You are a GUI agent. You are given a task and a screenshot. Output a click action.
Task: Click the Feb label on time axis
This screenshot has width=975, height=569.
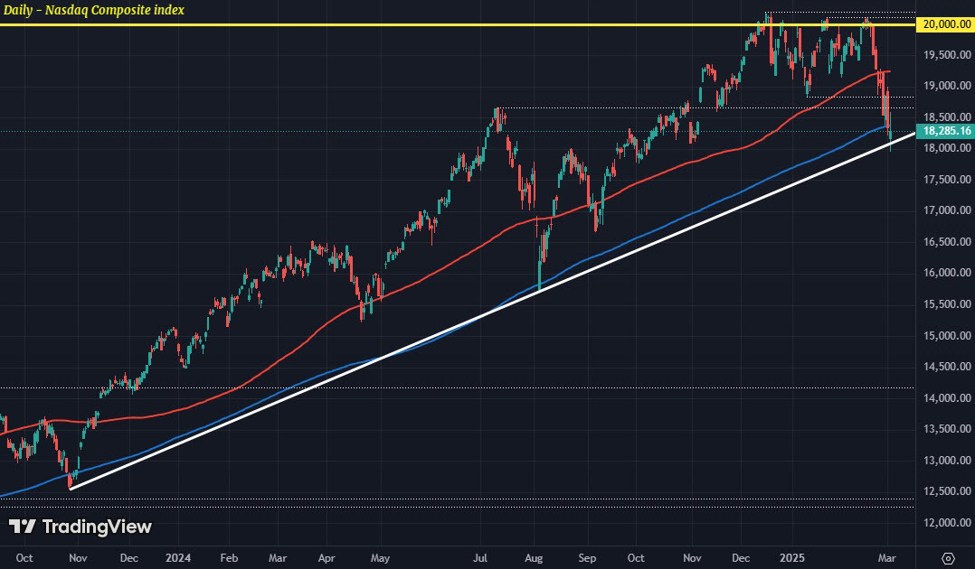(228, 556)
